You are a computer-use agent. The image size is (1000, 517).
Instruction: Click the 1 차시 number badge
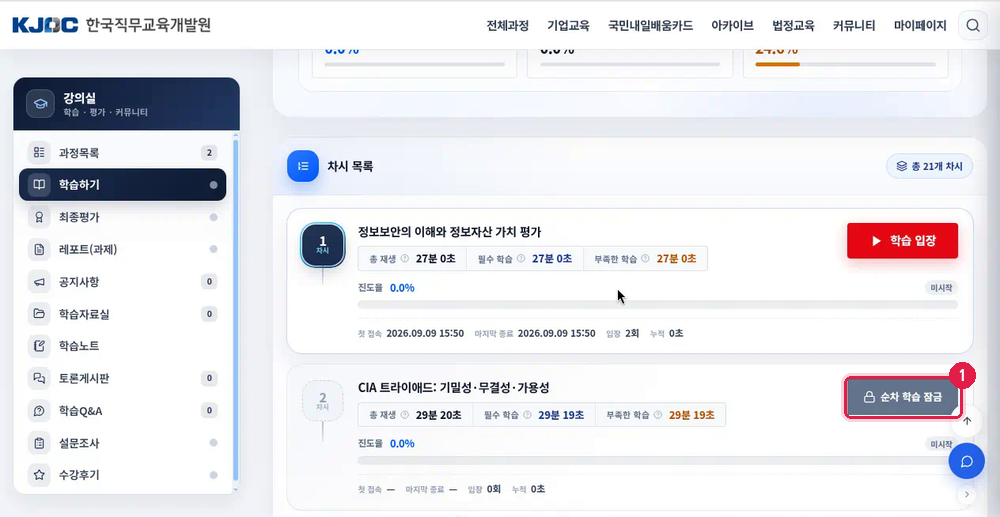[x=323, y=245]
